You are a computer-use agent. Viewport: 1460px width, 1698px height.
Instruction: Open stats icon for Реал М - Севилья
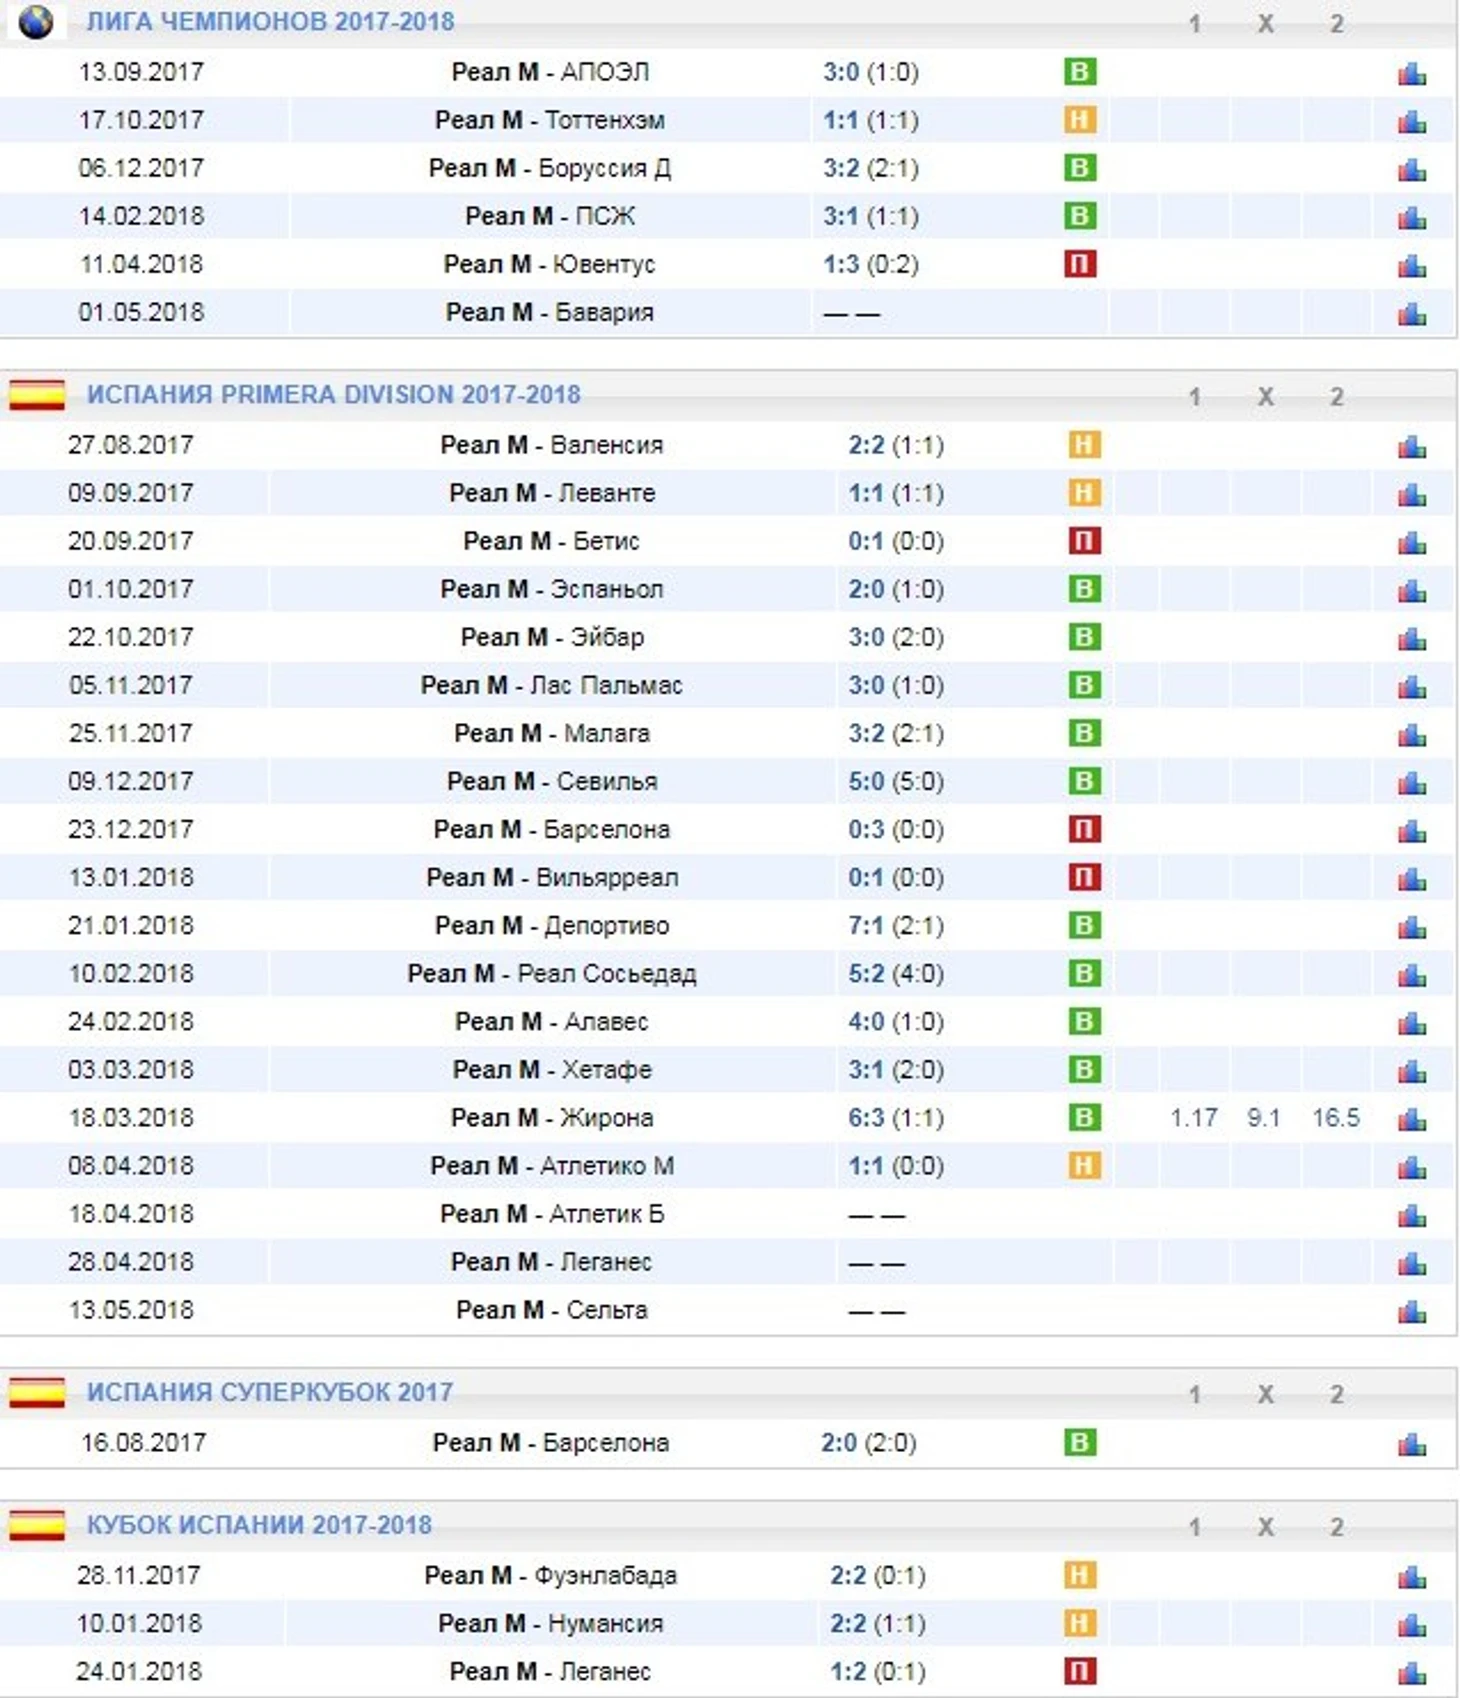point(1412,782)
